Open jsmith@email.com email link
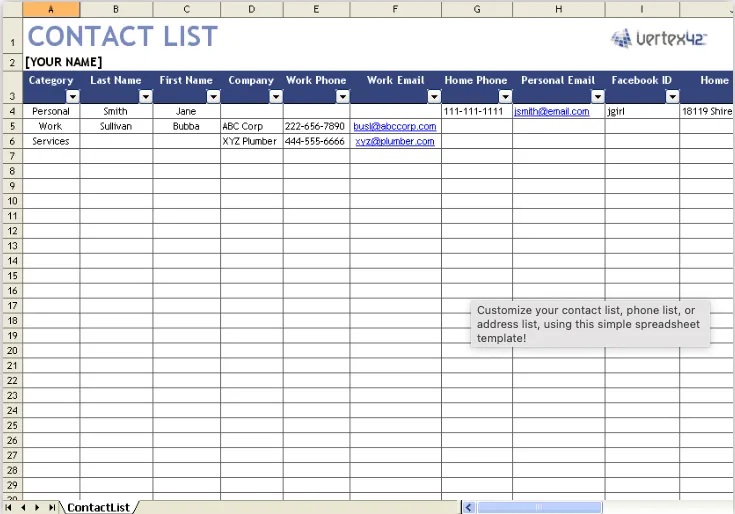Viewport: 735px width, 514px height. click(x=552, y=112)
